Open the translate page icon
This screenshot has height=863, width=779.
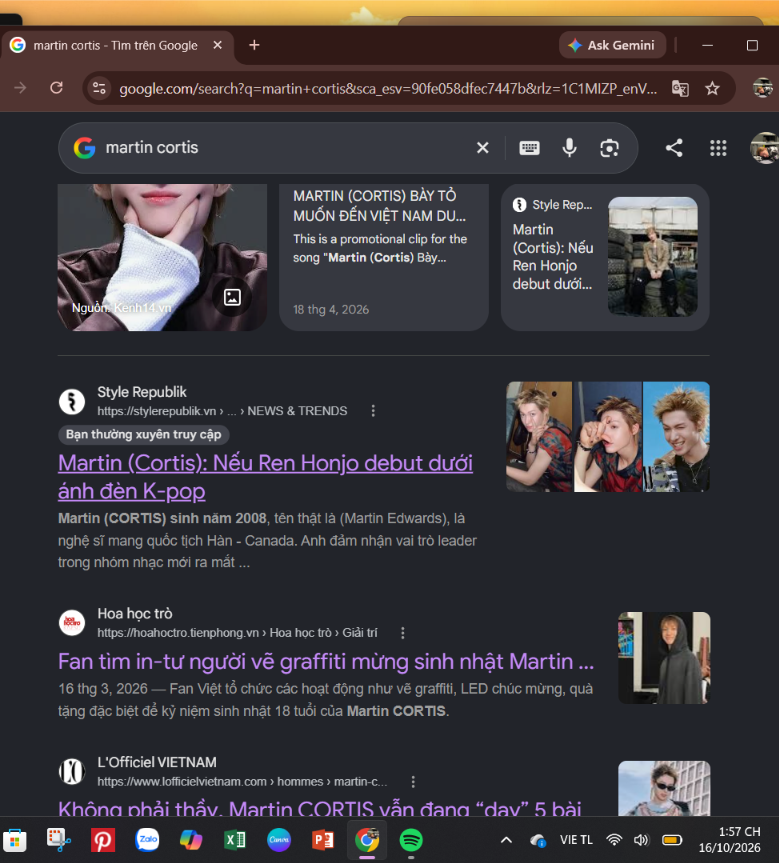click(x=680, y=88)
